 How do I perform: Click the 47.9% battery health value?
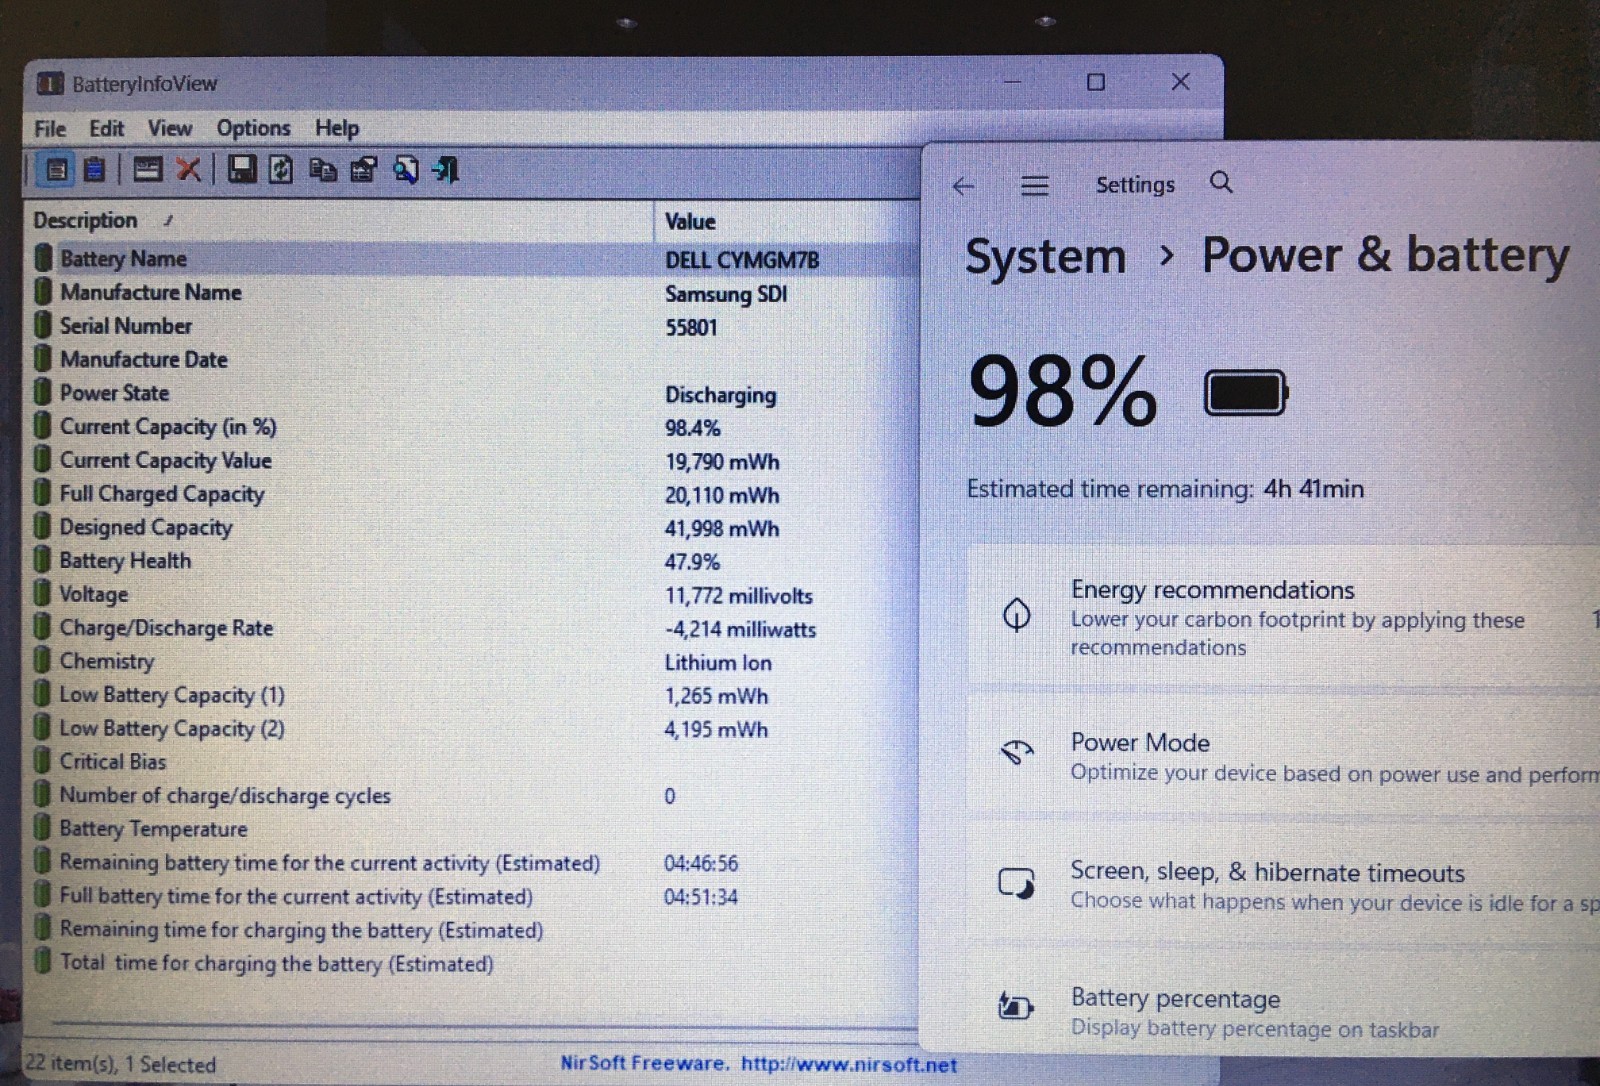[x=692, y=562]
